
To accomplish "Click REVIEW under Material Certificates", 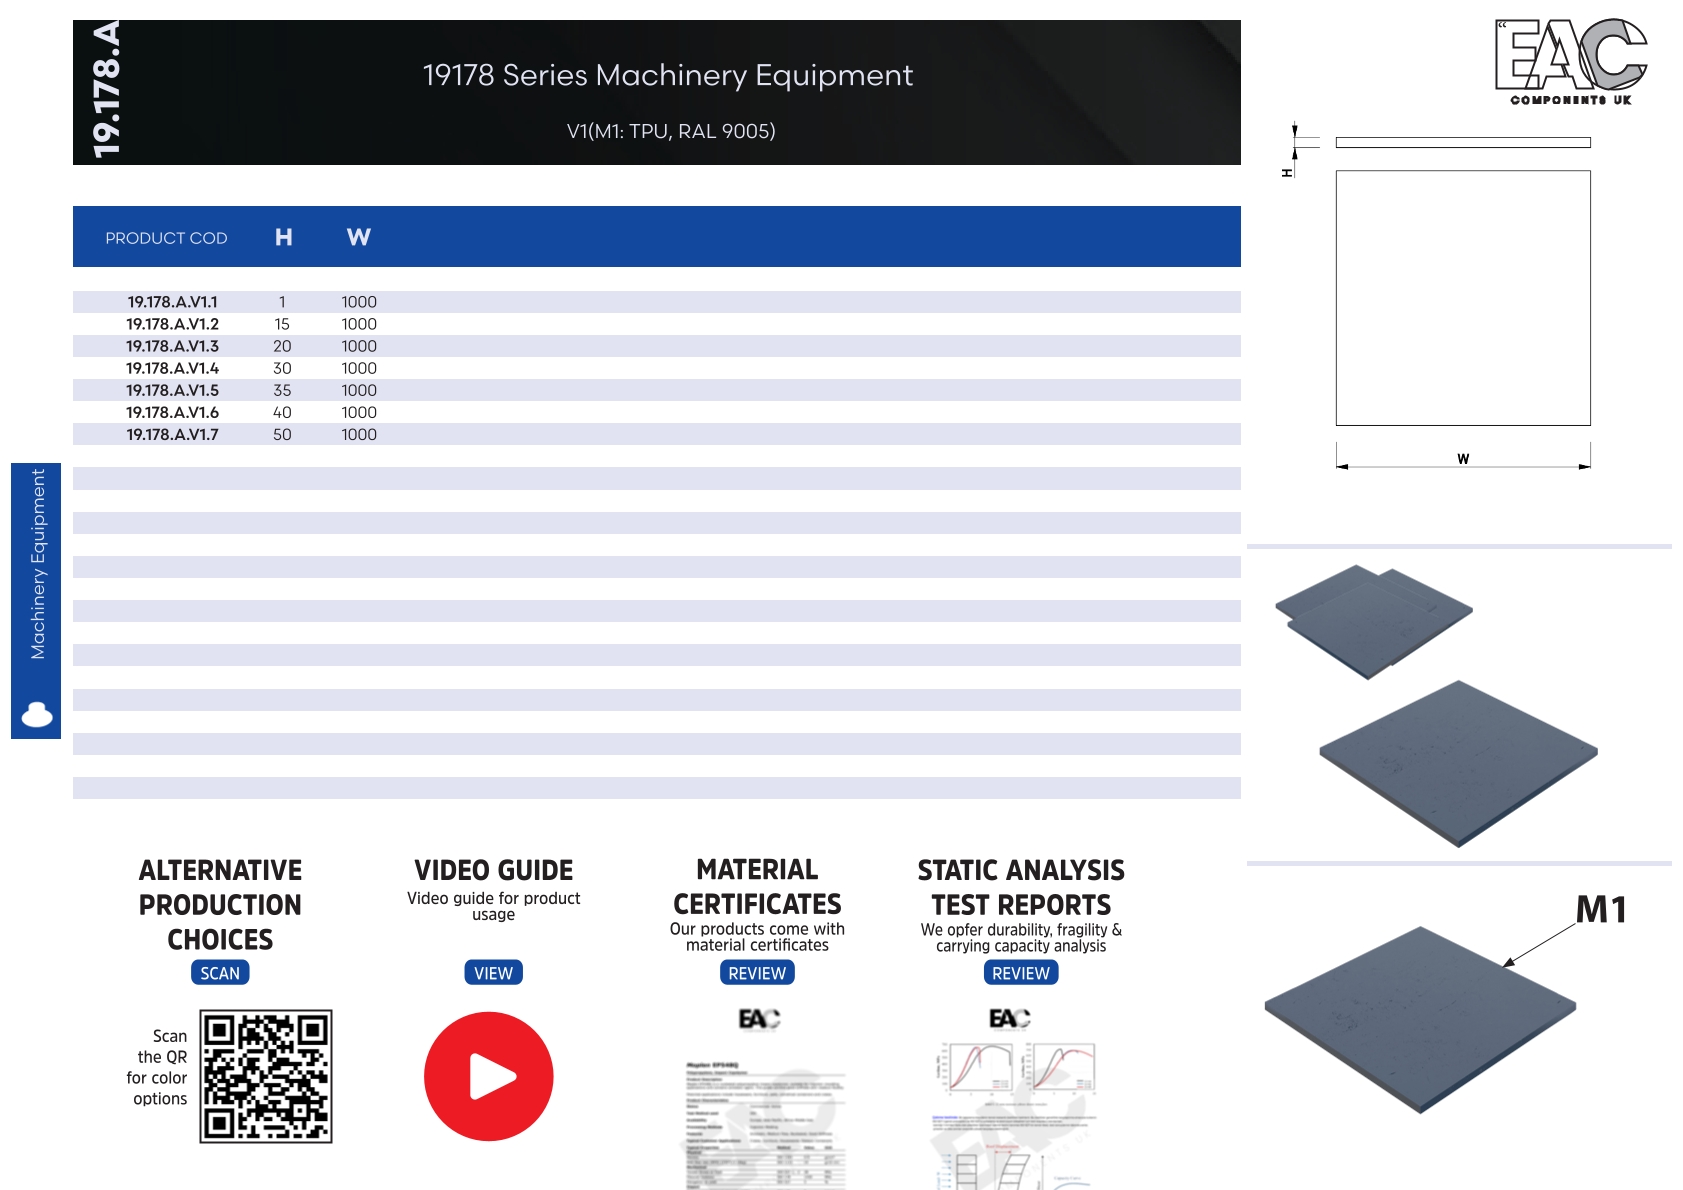I will (757, 973).
